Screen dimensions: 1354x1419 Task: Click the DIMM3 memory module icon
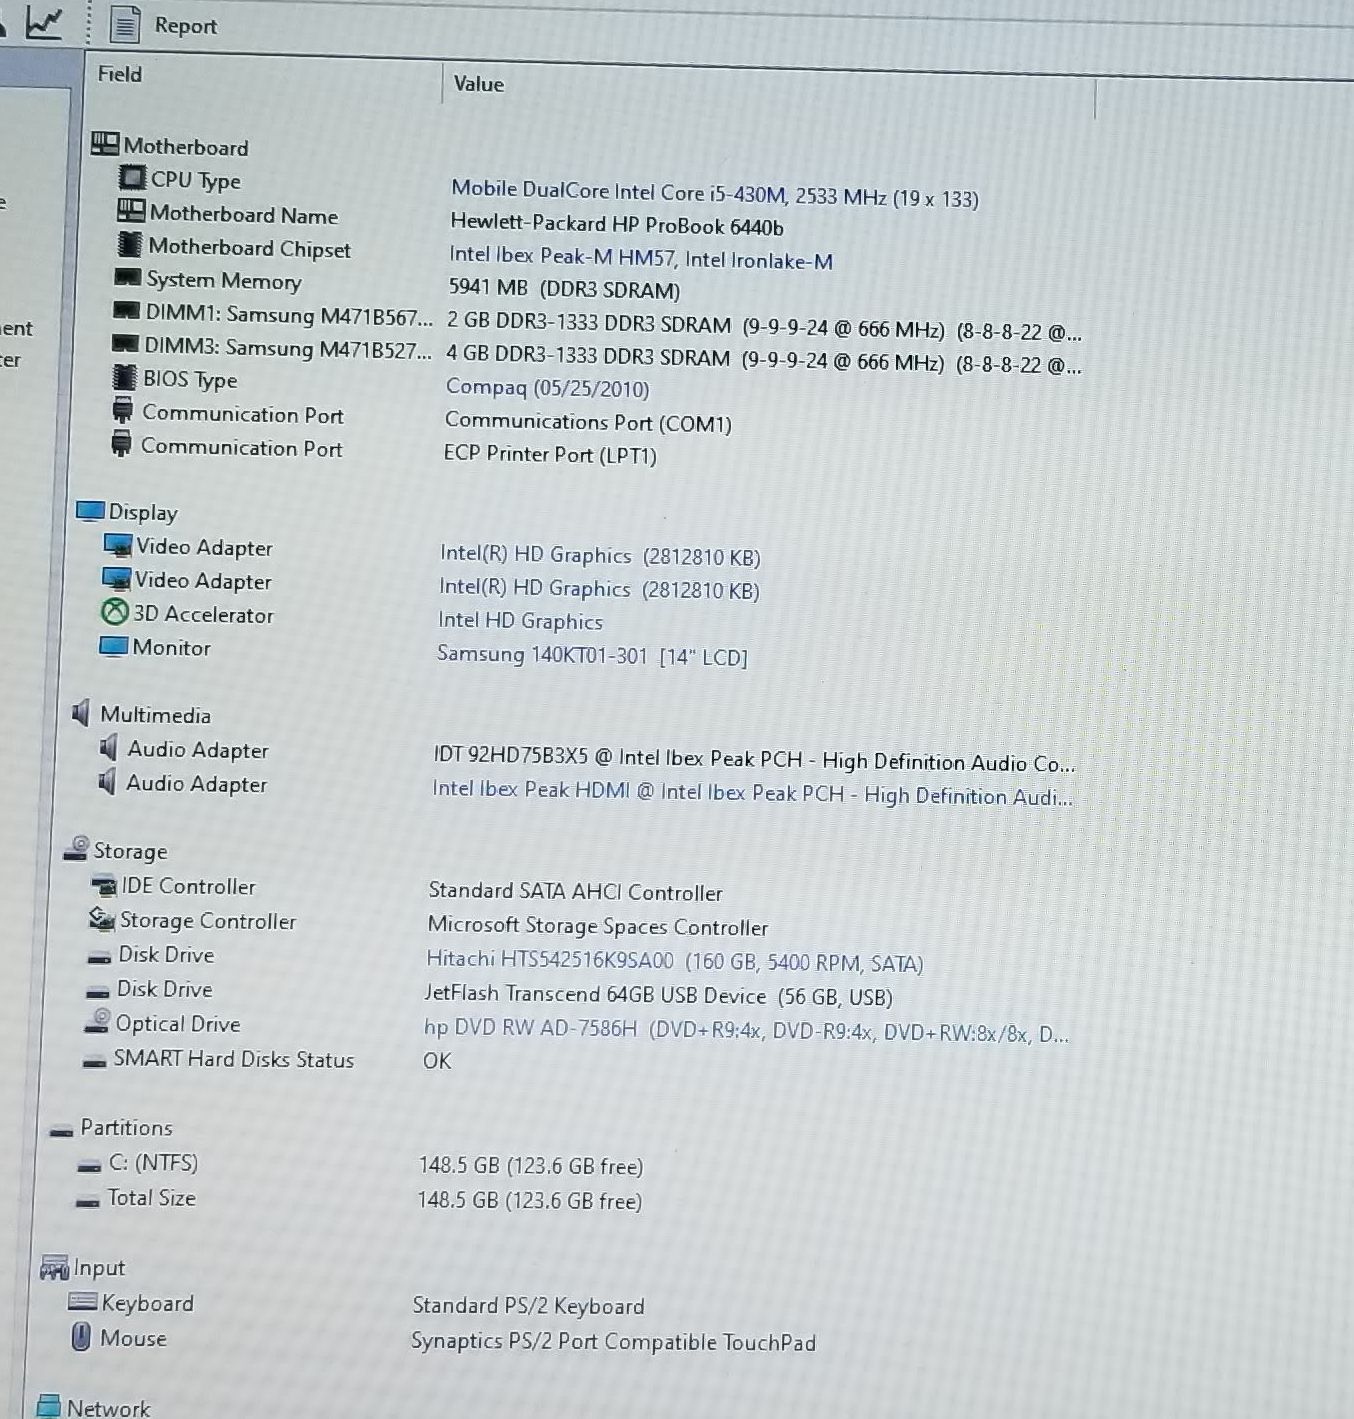[x=125, y=344]
